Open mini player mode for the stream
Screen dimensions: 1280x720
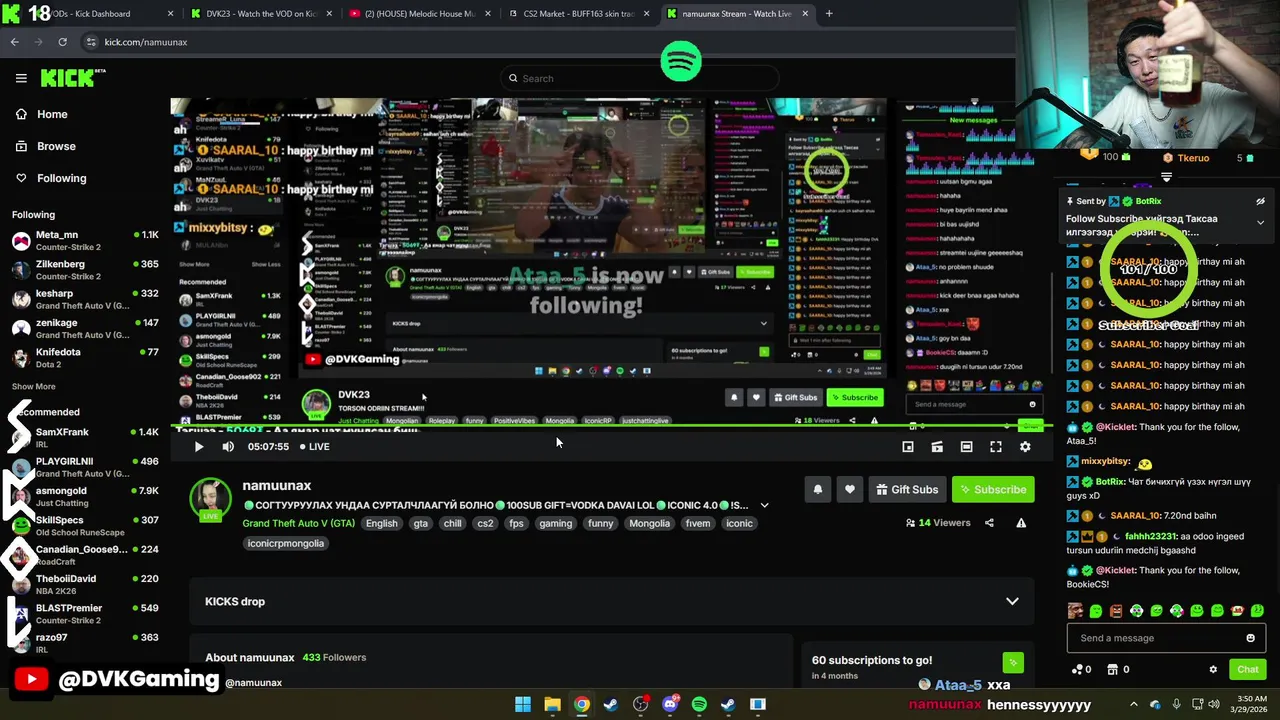908,447
